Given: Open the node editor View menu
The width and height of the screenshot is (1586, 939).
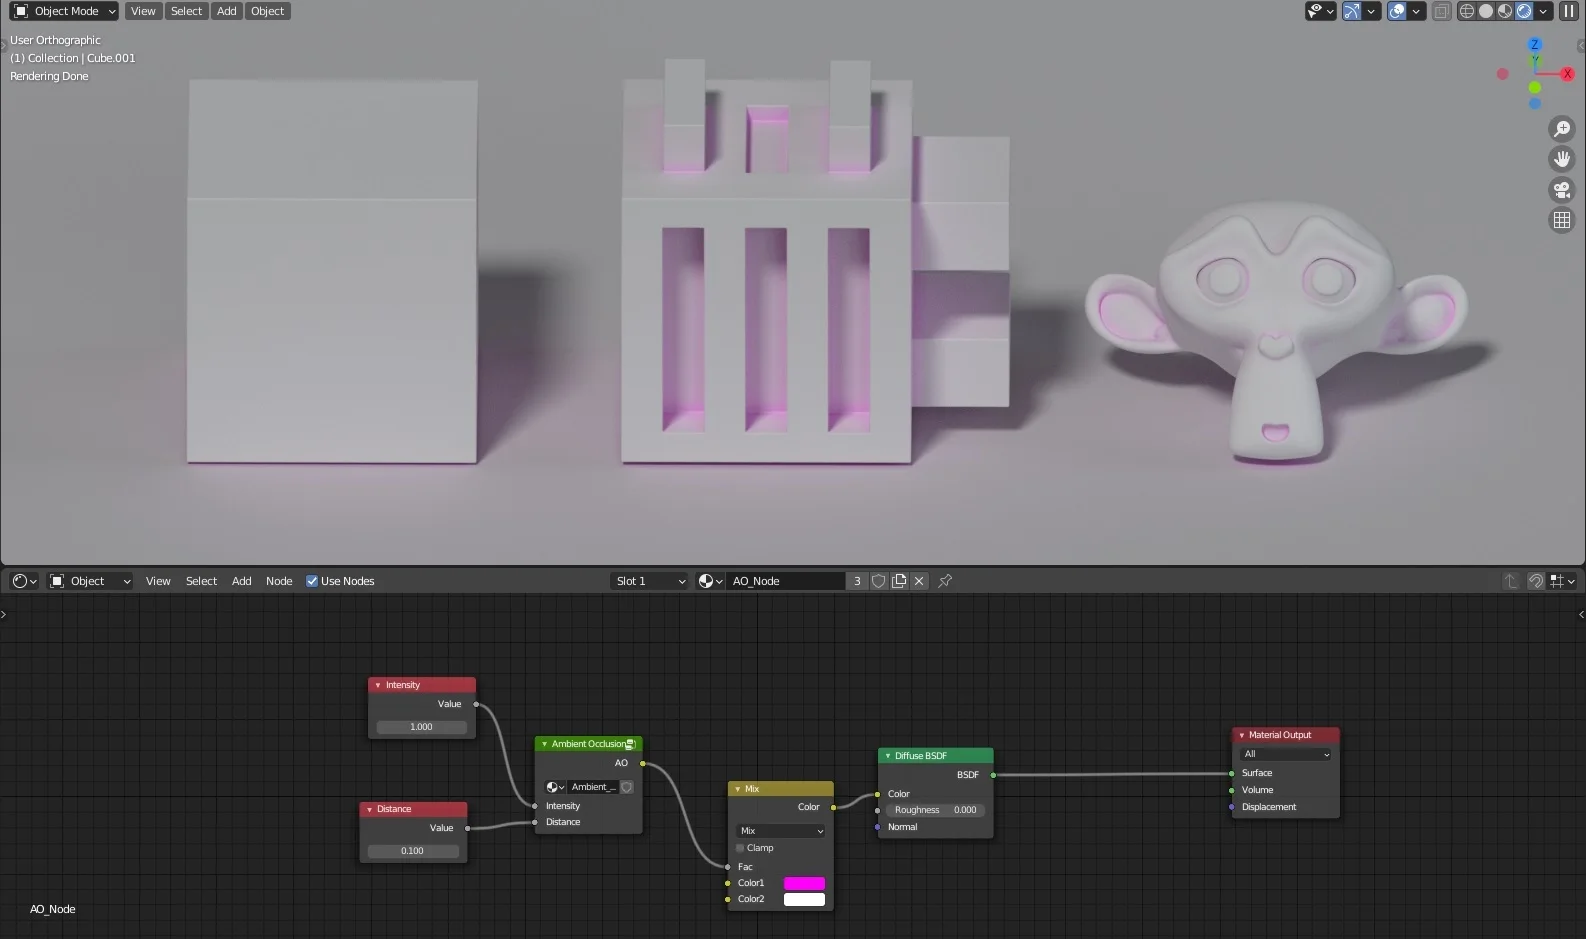Looking at the screenshot, I should (158, 581).
